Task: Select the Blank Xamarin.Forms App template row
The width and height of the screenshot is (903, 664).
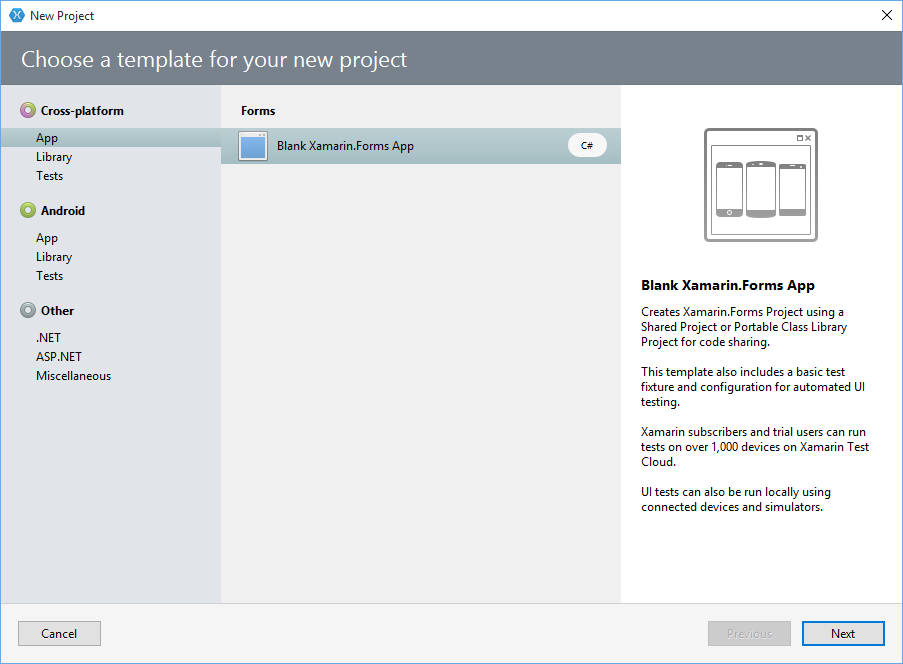Action: coord(421,146)
